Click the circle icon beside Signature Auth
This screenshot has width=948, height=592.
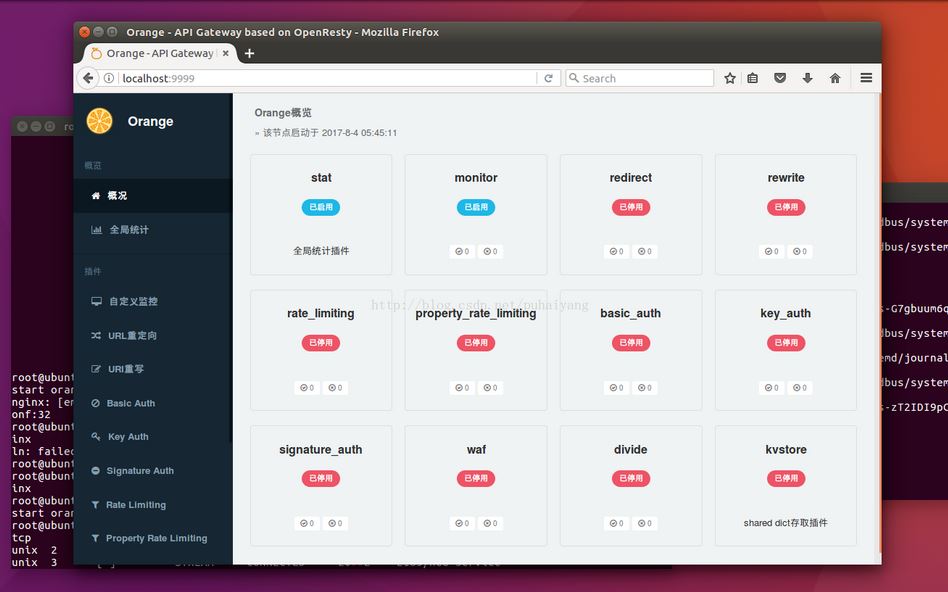point(96,470)
